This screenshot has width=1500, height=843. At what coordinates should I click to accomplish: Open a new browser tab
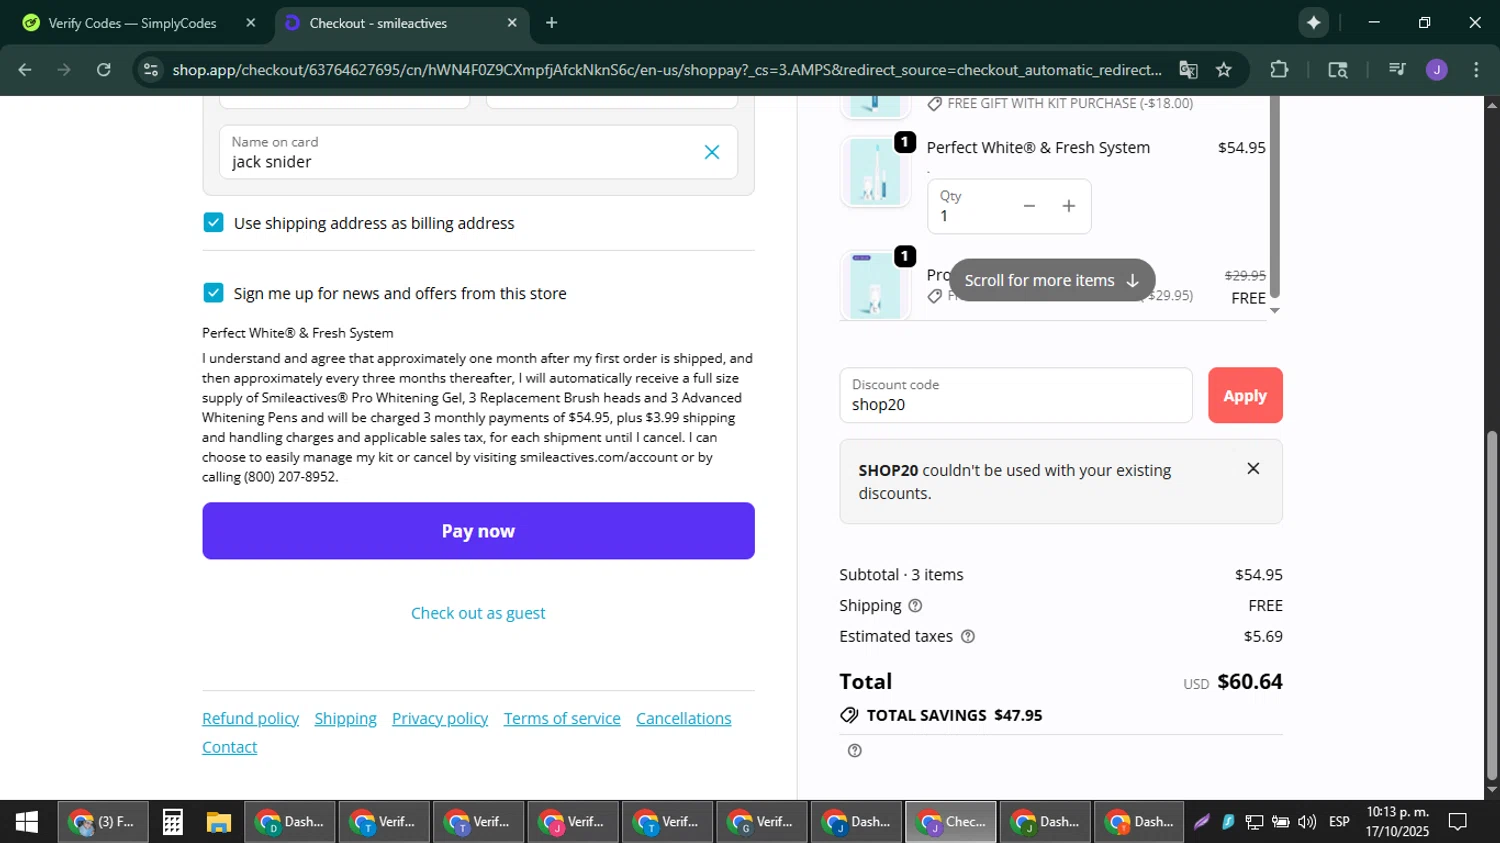pos(551,22)
